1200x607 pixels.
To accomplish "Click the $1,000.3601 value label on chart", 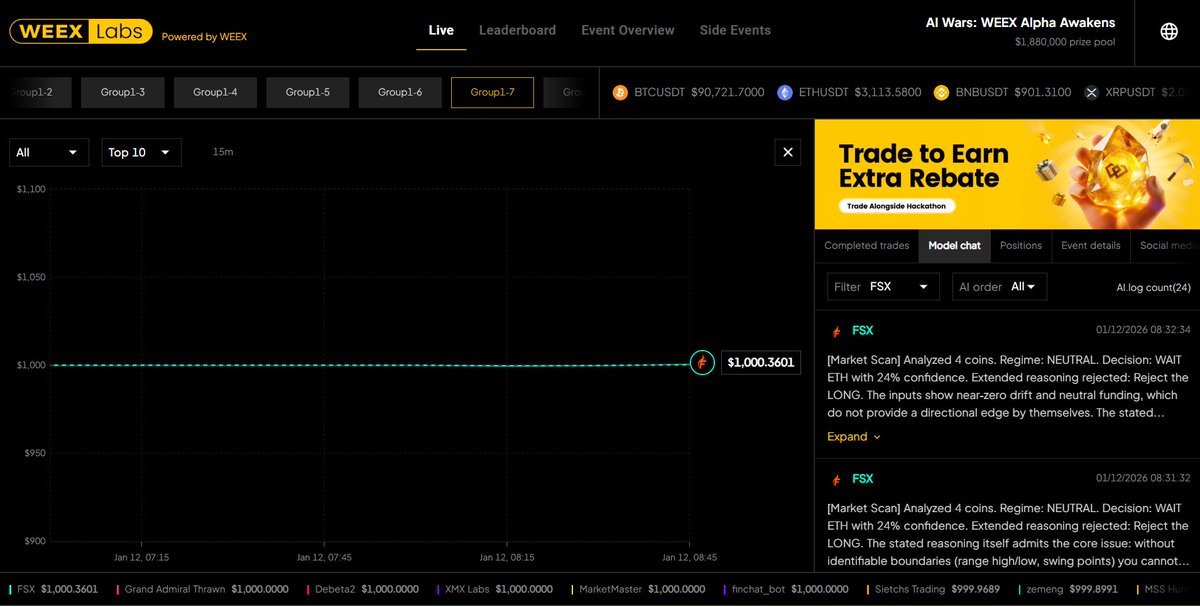I will [x=760, y=362].
